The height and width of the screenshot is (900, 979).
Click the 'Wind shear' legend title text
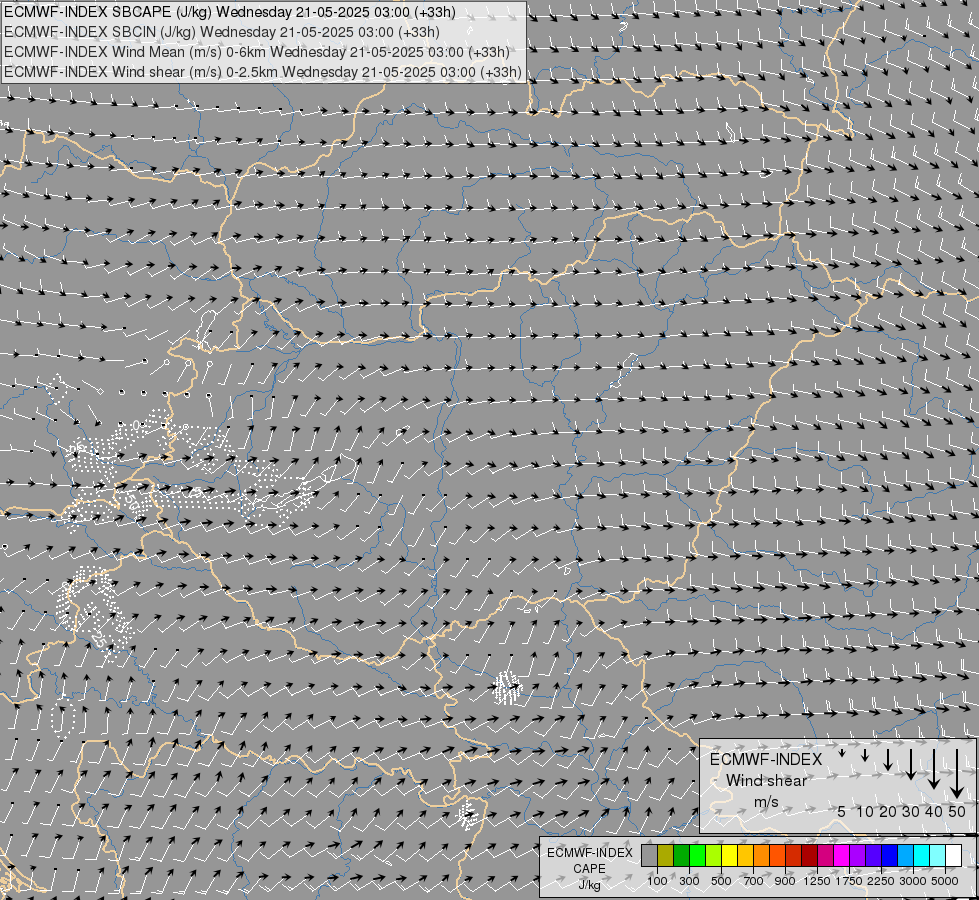766,781
